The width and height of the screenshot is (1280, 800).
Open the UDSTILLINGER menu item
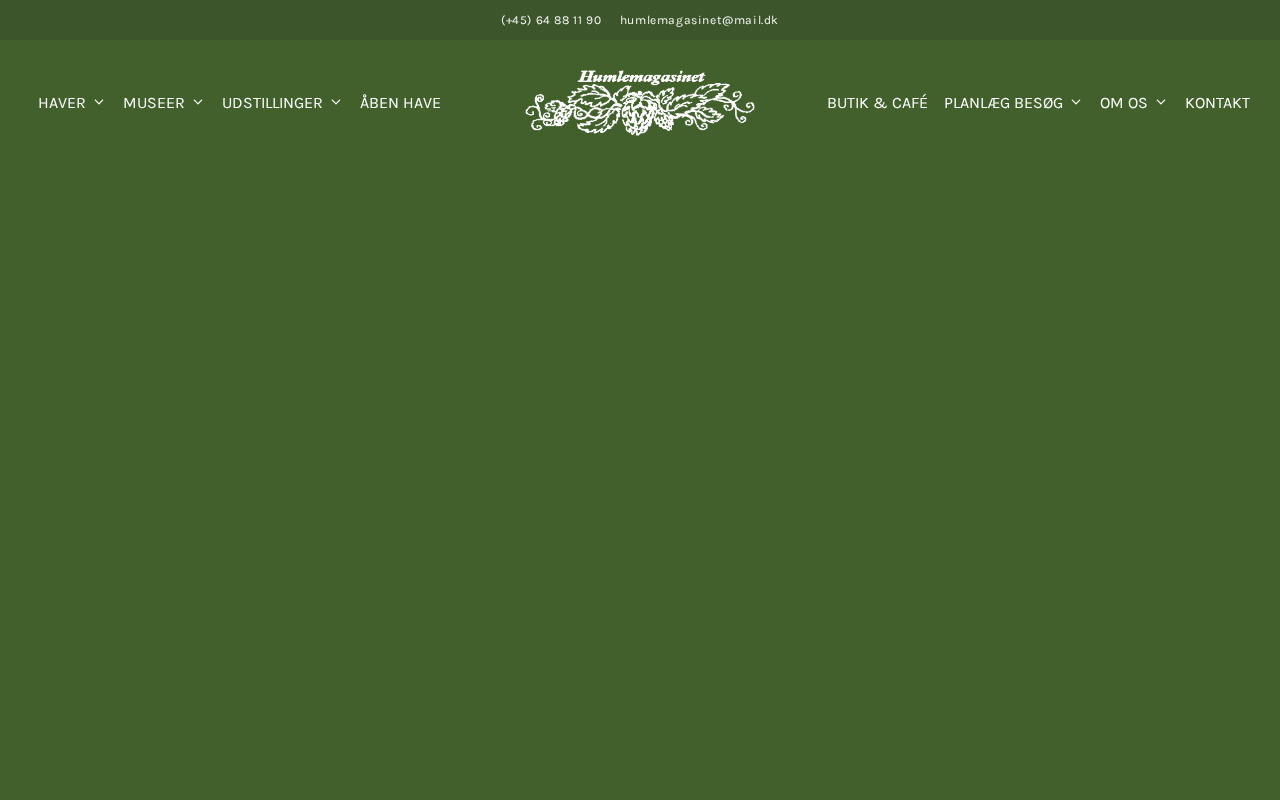pyautogui.click(x=272, y=103)
